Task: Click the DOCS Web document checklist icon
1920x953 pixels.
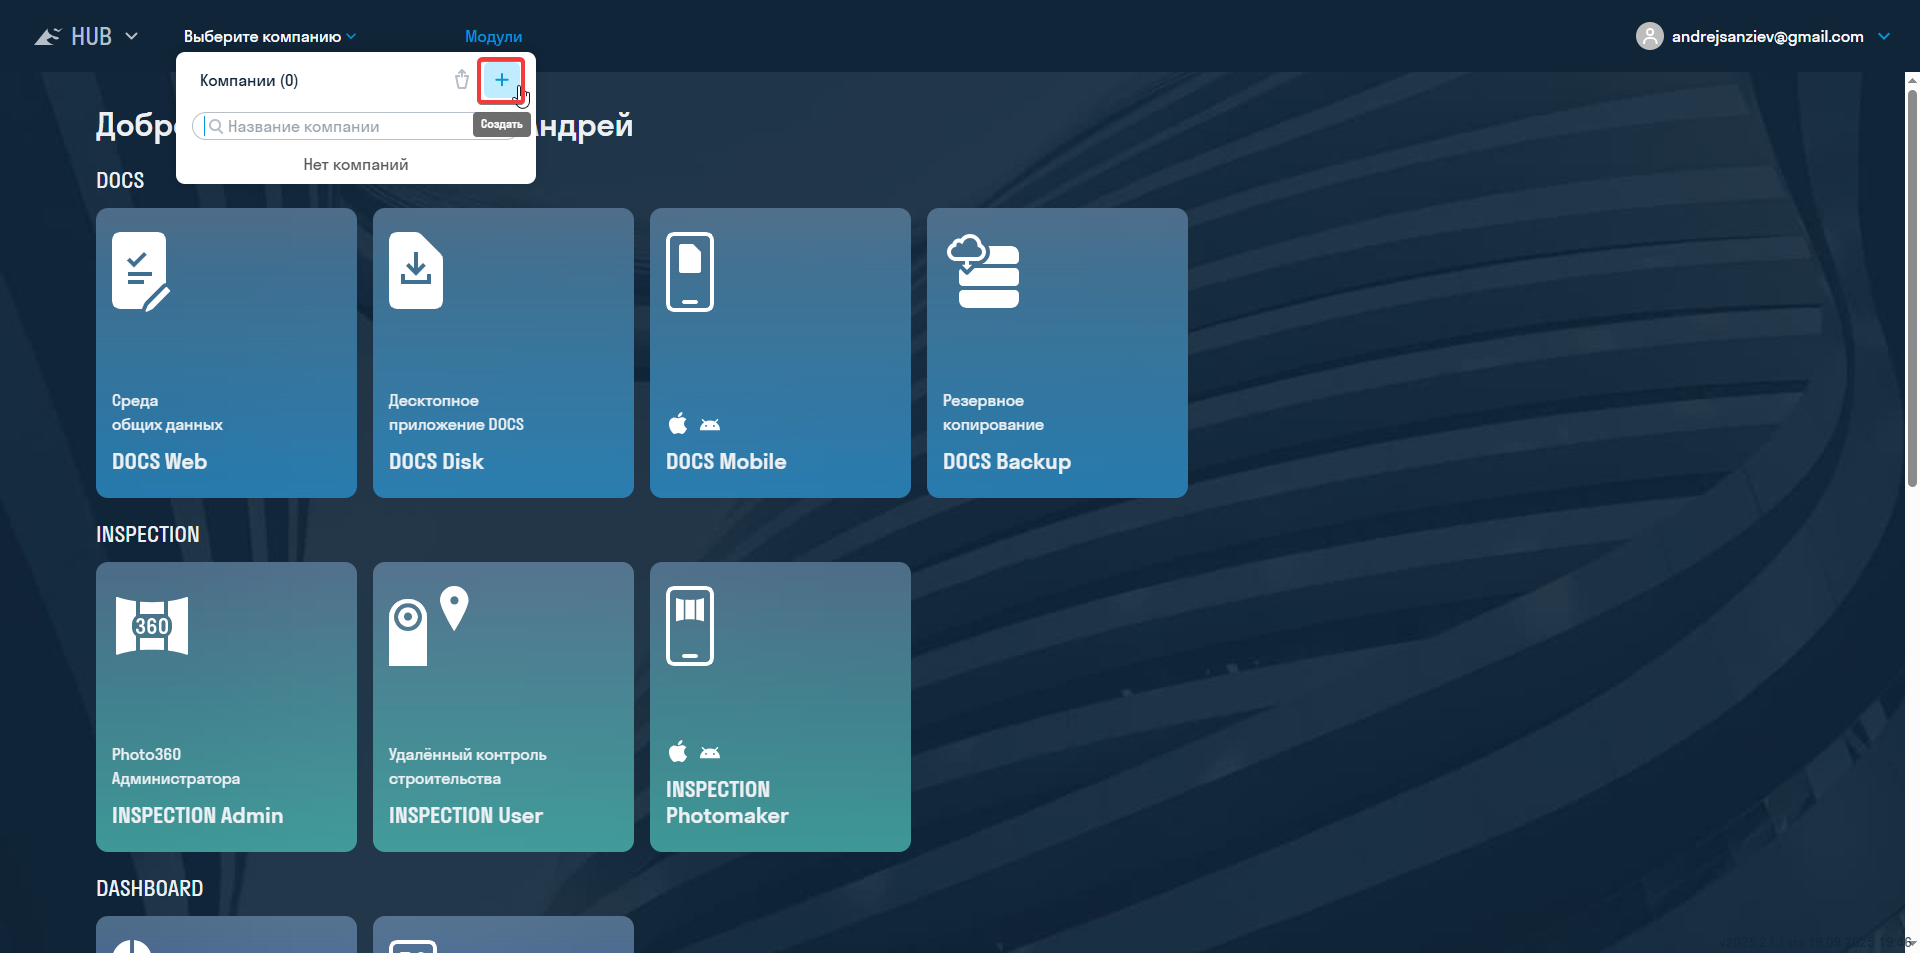Action: pos(140,272)
